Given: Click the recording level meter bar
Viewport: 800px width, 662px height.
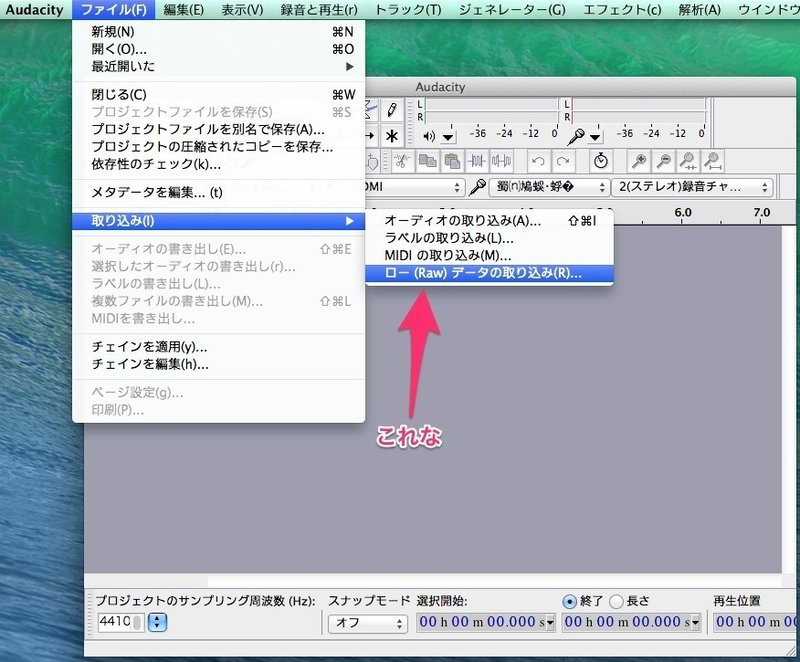Looking at the screenshot, I should pyautogui.click(x=639, y=110).
